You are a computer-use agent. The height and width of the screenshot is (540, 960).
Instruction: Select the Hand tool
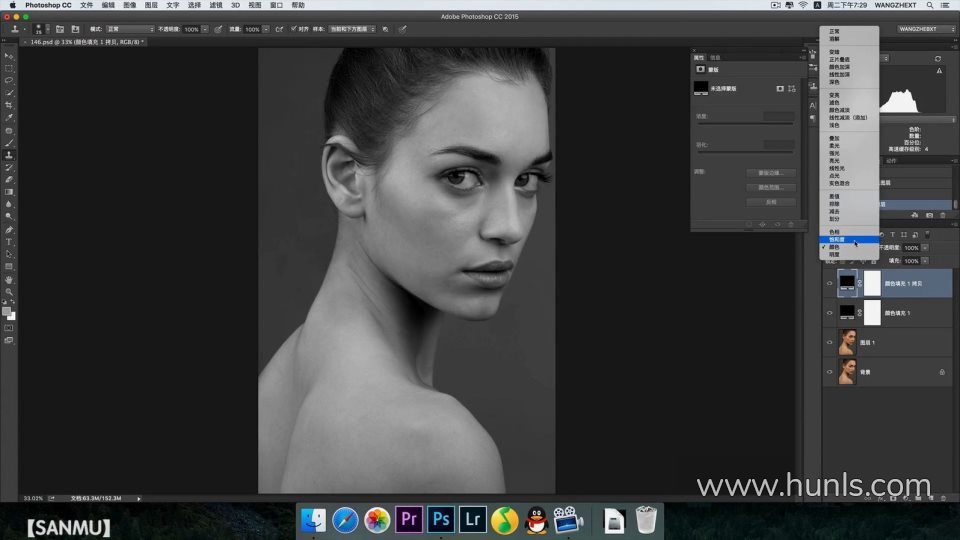coord(9,280)
